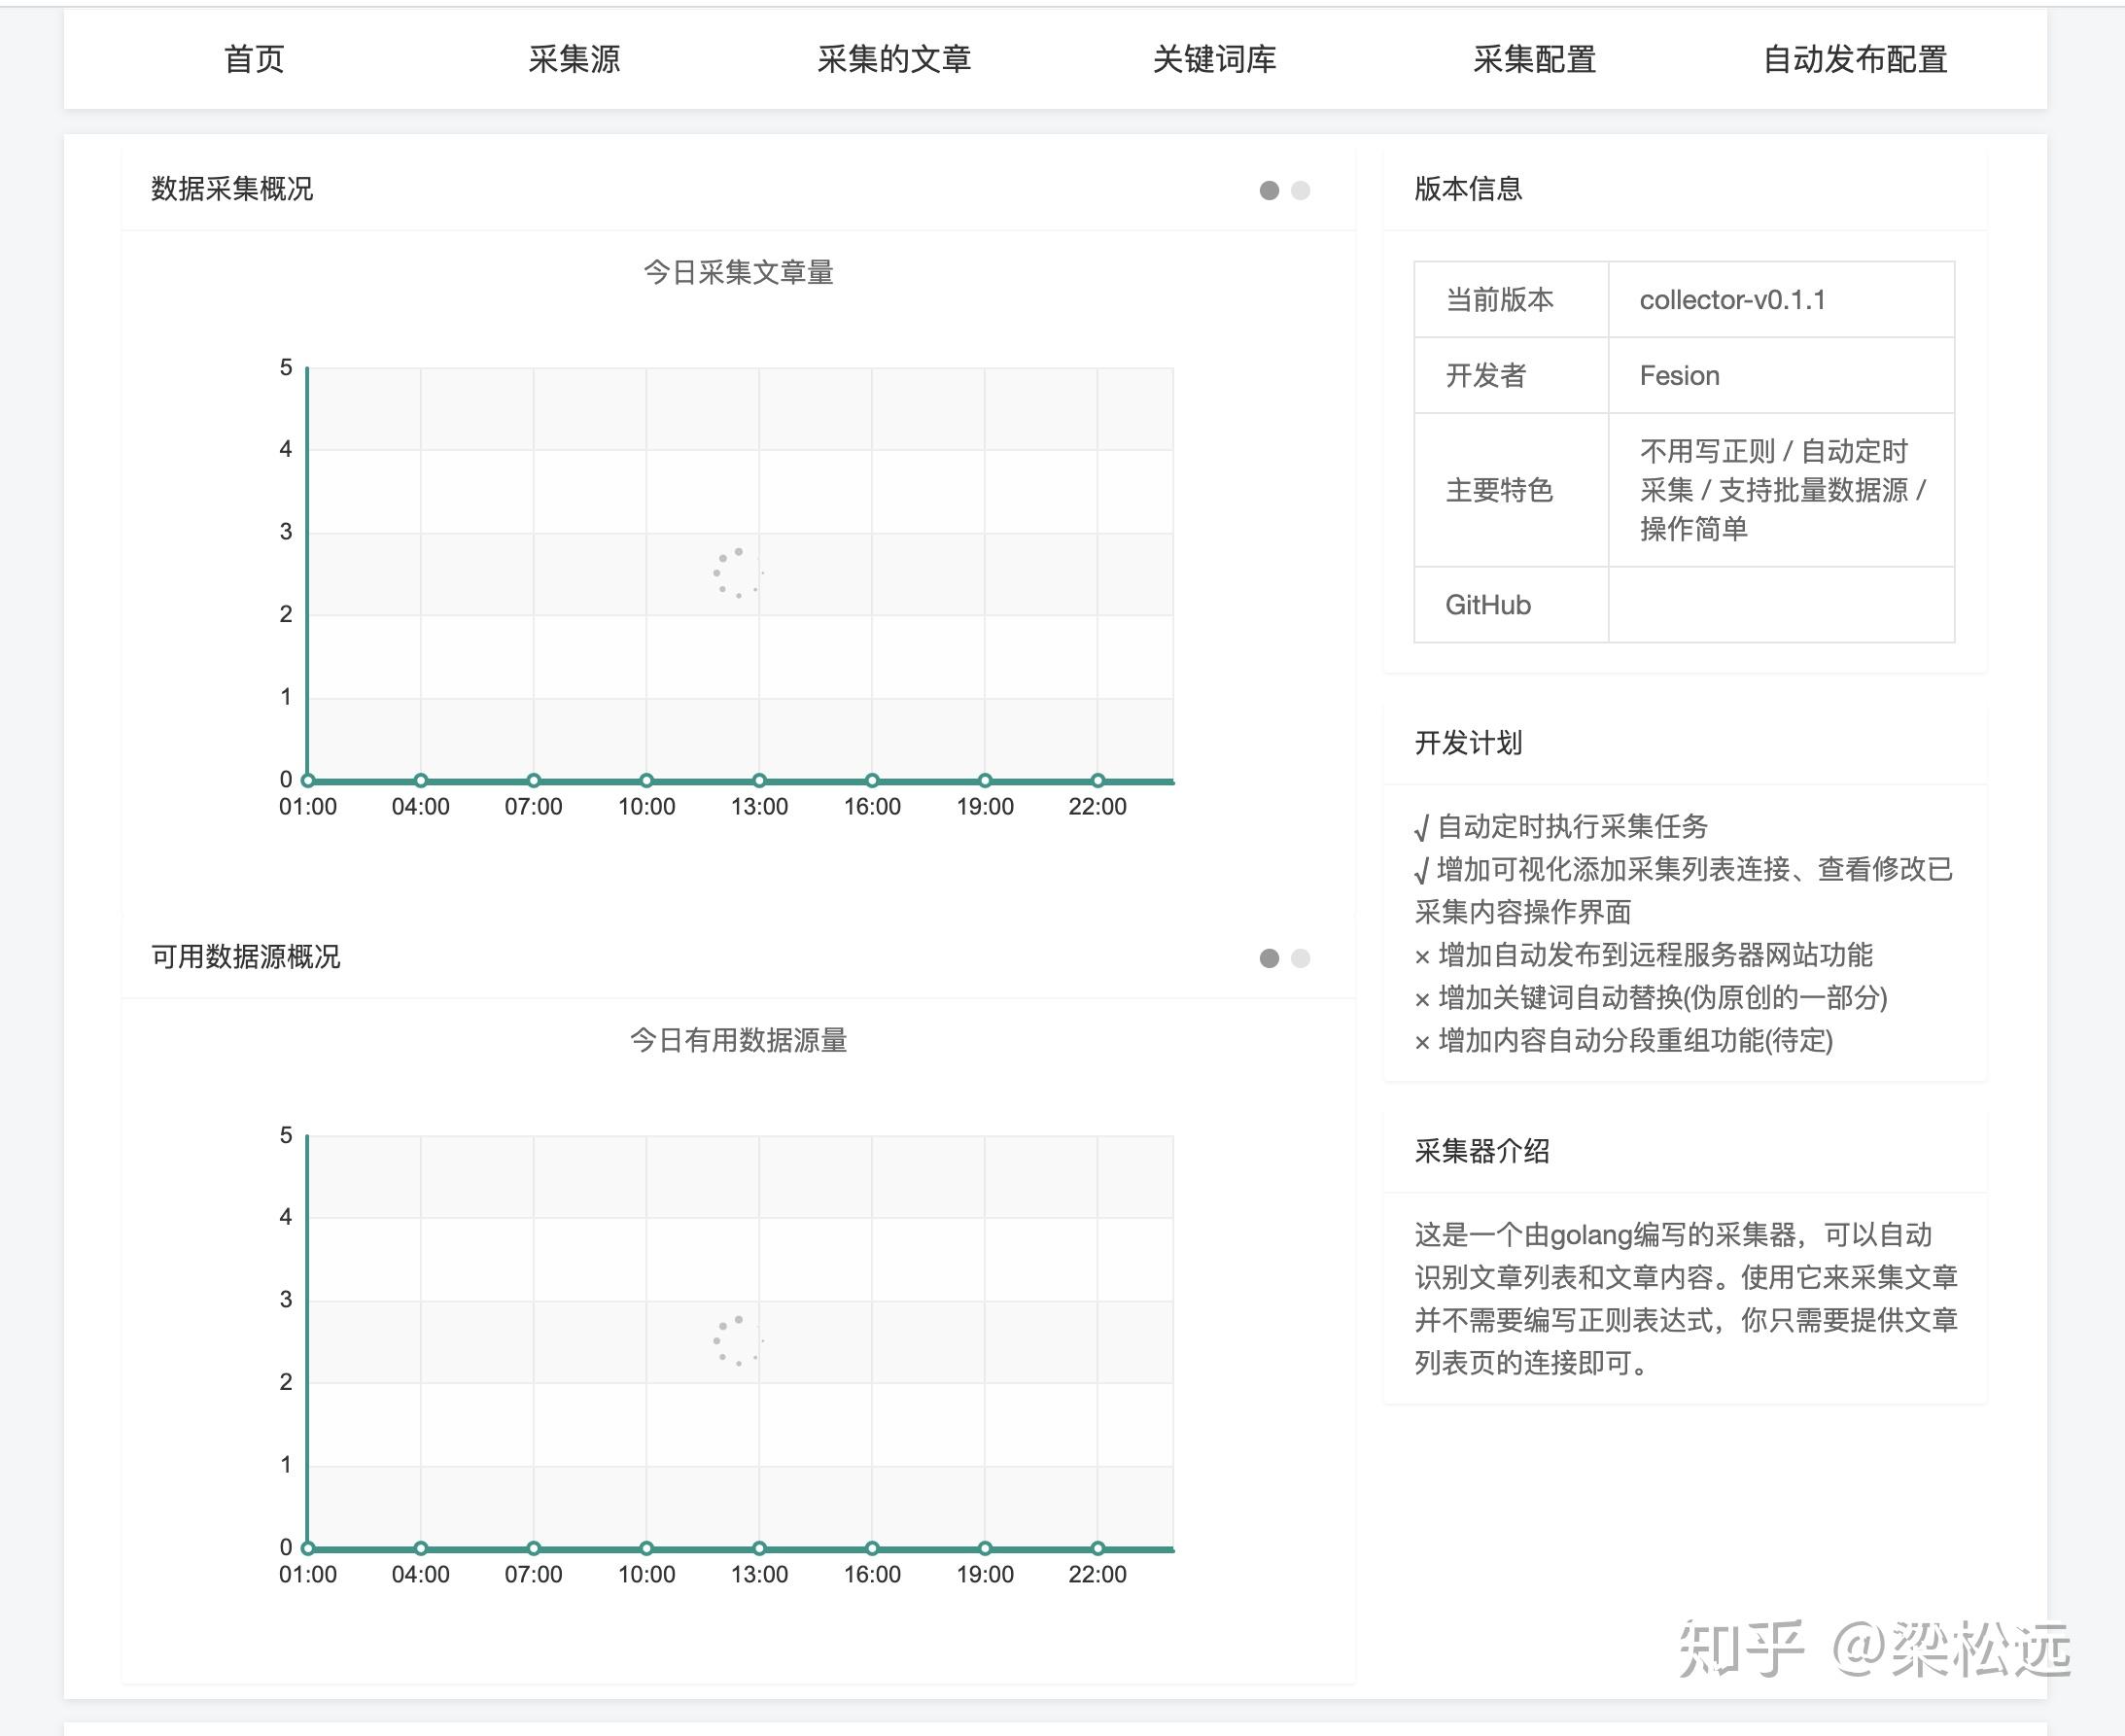
Task: Click the 不用写正则 feature description cell
Action: pos(1781,490)
